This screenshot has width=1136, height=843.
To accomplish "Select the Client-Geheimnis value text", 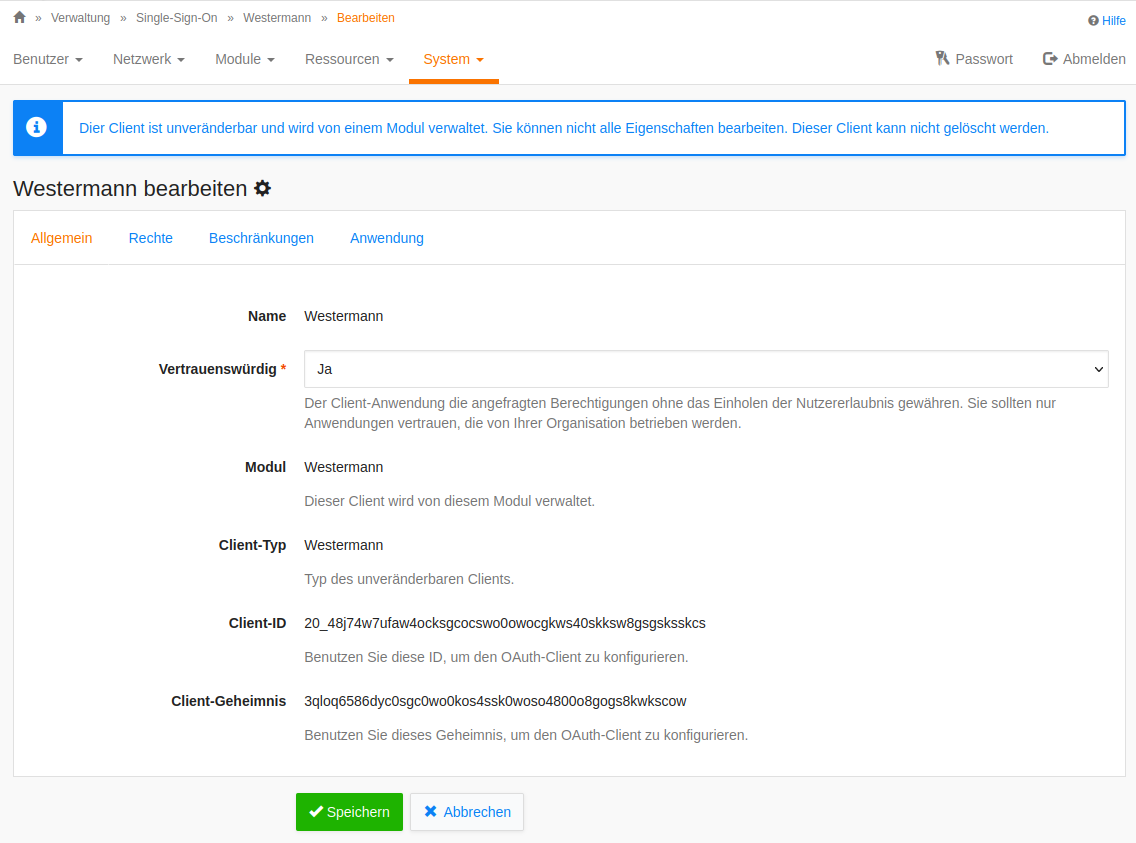I will click(x=496, y=701).
